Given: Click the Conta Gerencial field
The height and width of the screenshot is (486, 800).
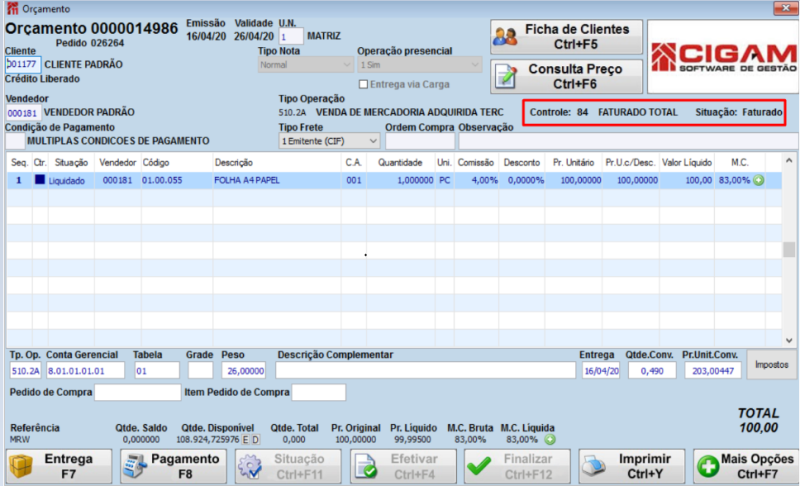Looking at the screenshot, I should (x=85, y=371).
